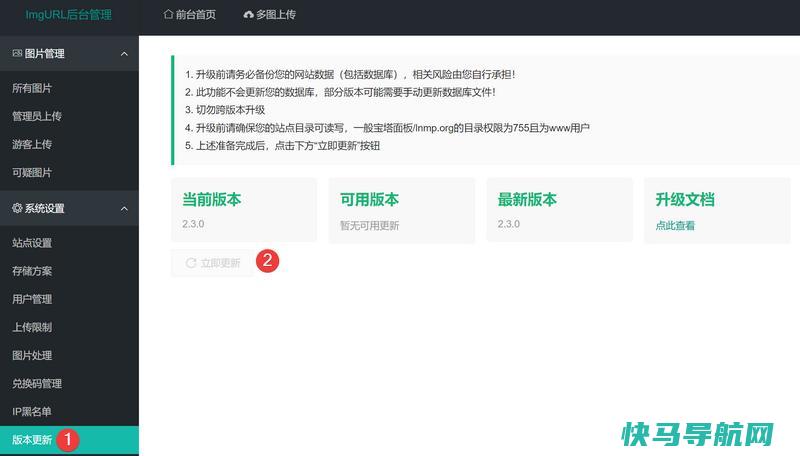Click the 2.3.0 value under 最新版本
The image size is (800, 456).
(x=509, y=224)
